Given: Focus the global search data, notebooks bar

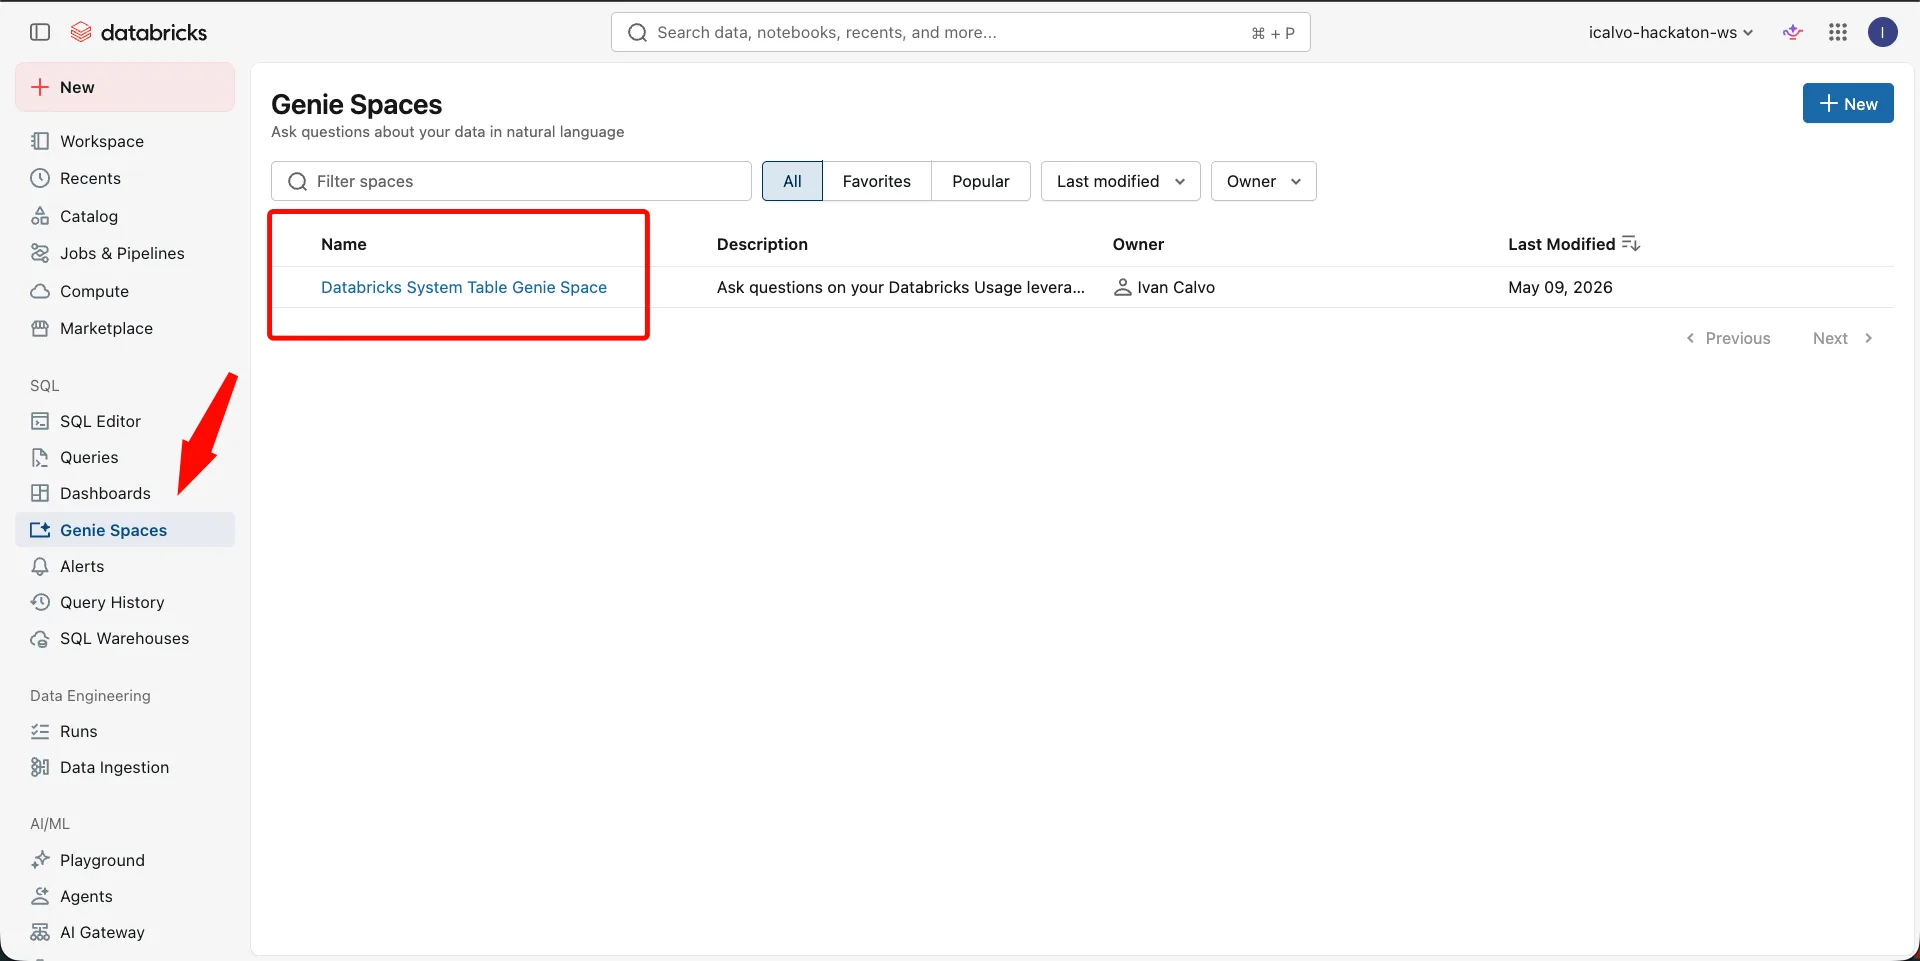Looking at the screenshot, I should pyautogui.click(x=960, y=32).
